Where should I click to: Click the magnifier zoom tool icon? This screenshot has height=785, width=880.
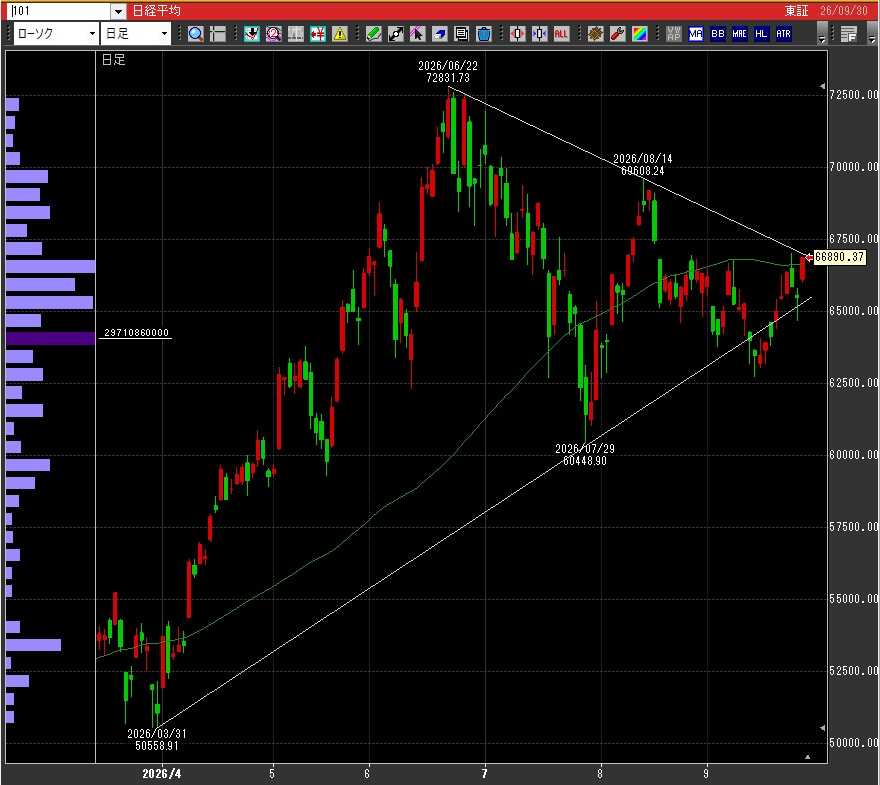click(195, 34)
